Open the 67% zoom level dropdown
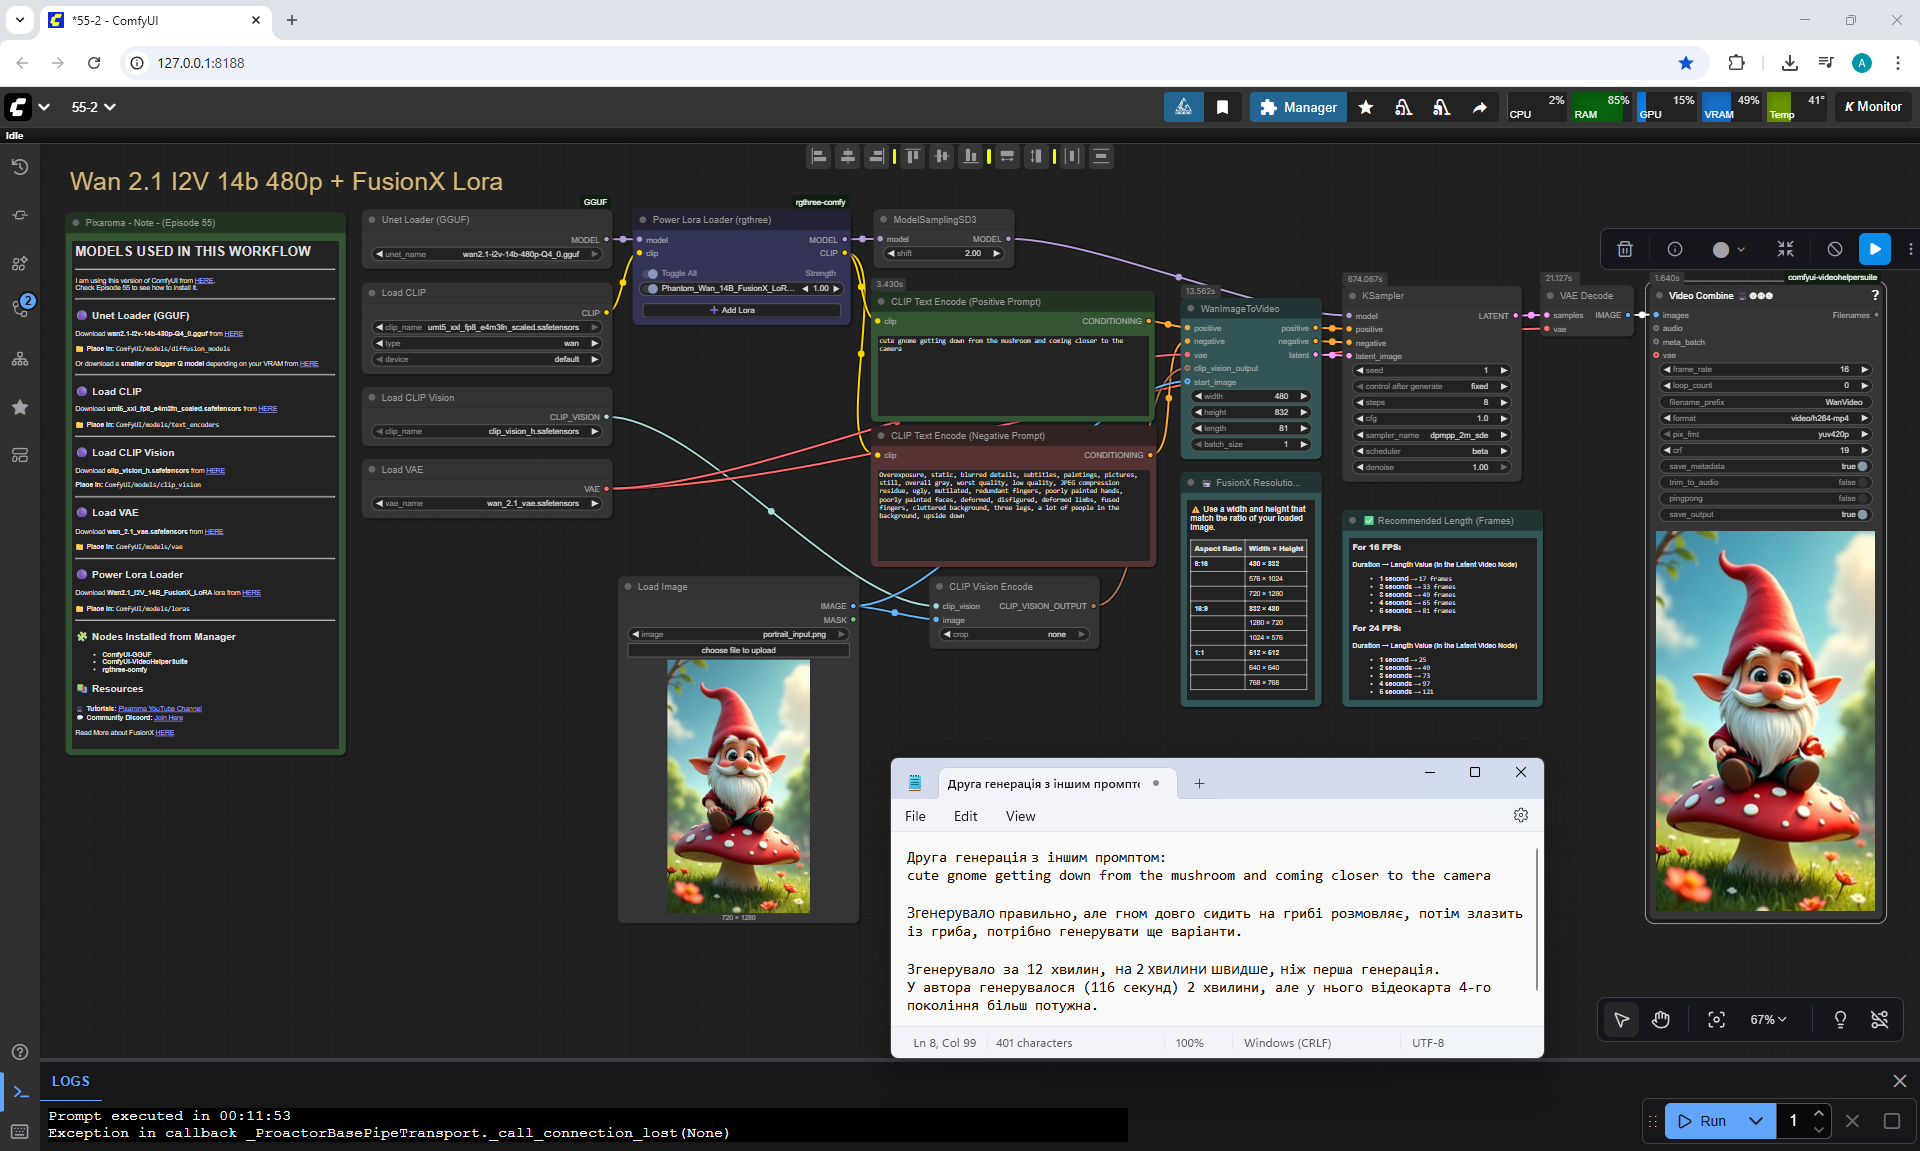Screen dimensions: 1920x1151 [x=1767, y=1019]
